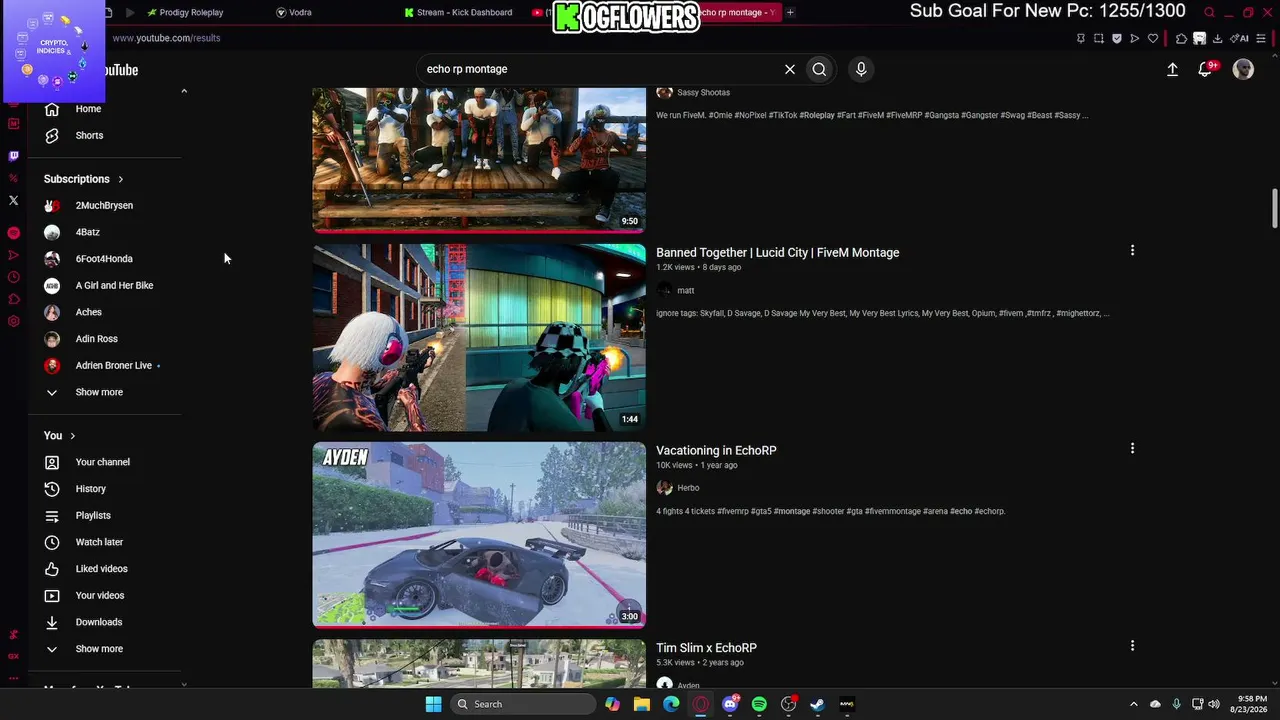Screen dimensions: 1280x720
Task: Switch to the Prodigy Roleplay tab
Action: coord(191,12)
